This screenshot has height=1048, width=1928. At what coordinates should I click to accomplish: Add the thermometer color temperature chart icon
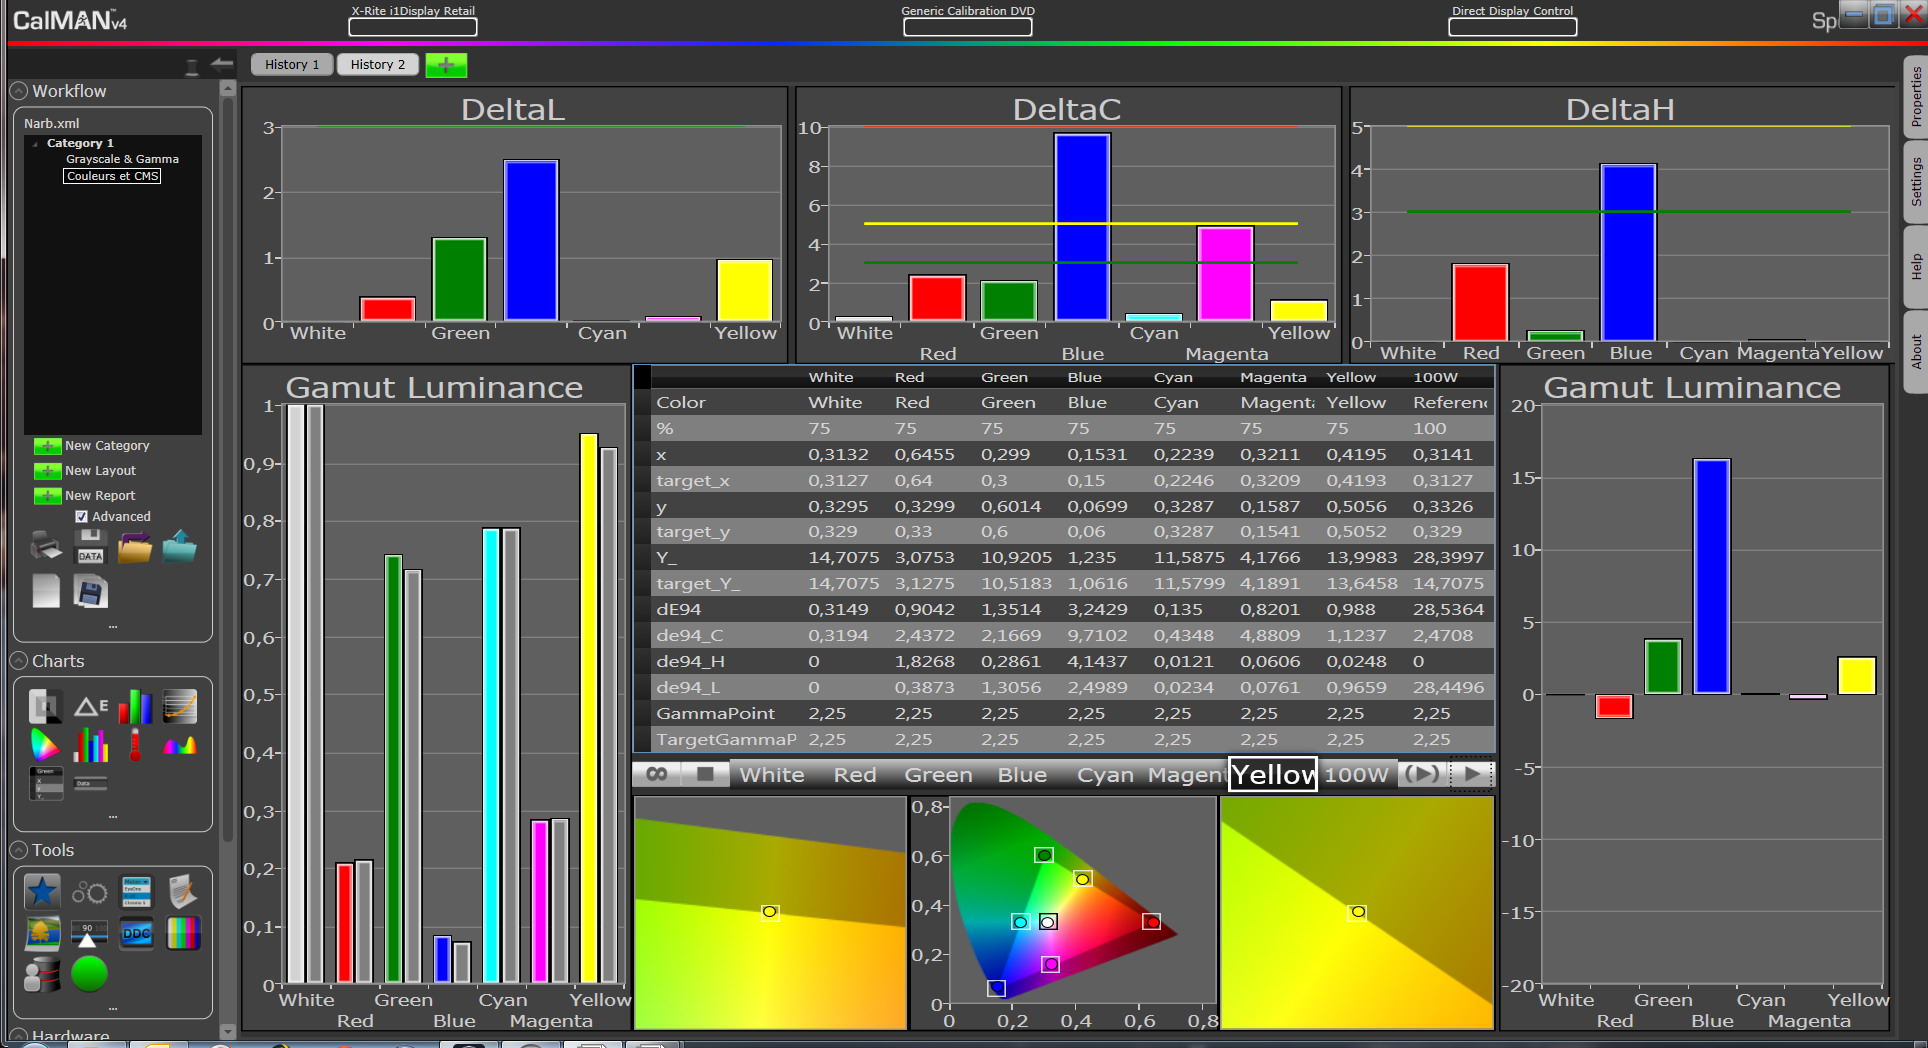tap(135, 745)
